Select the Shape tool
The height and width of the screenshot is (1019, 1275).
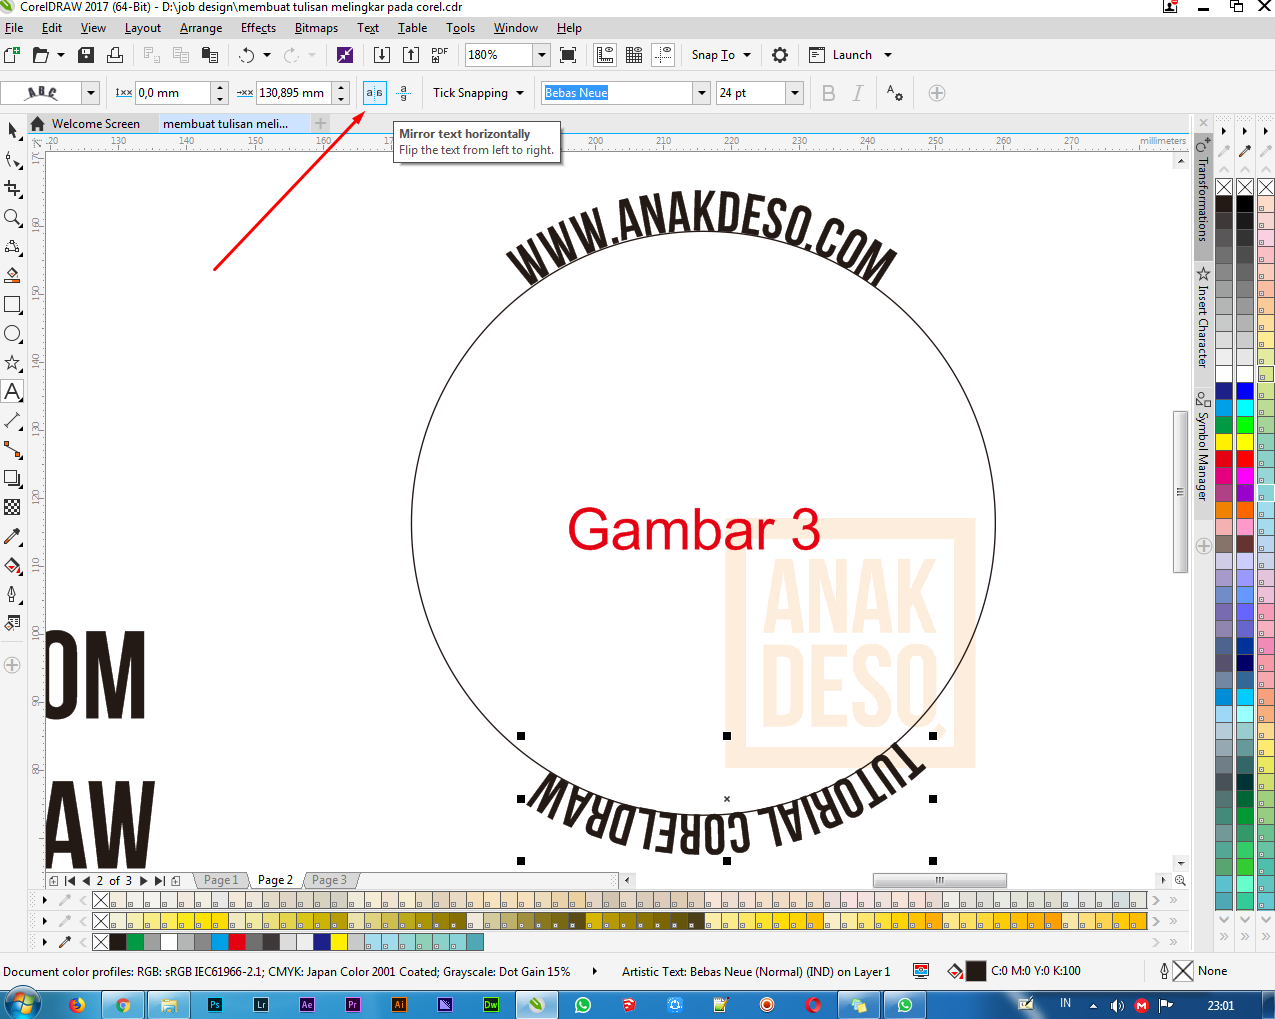13,160
